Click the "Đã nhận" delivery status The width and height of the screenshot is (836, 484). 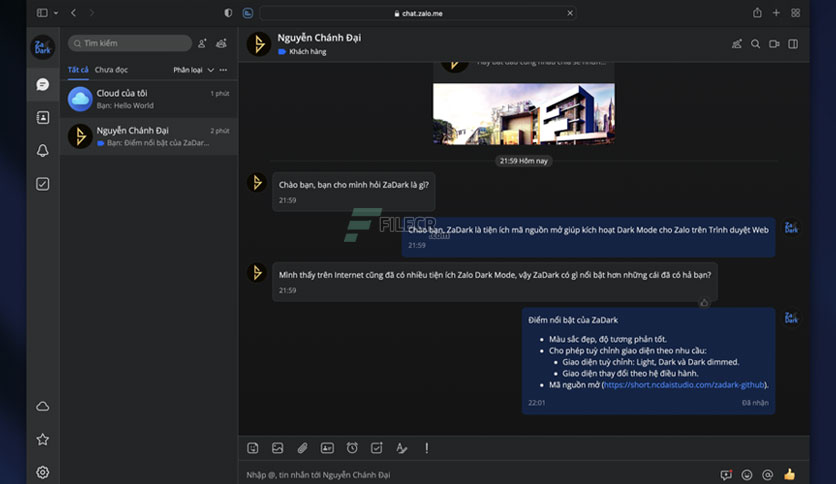tap(755, 403)
